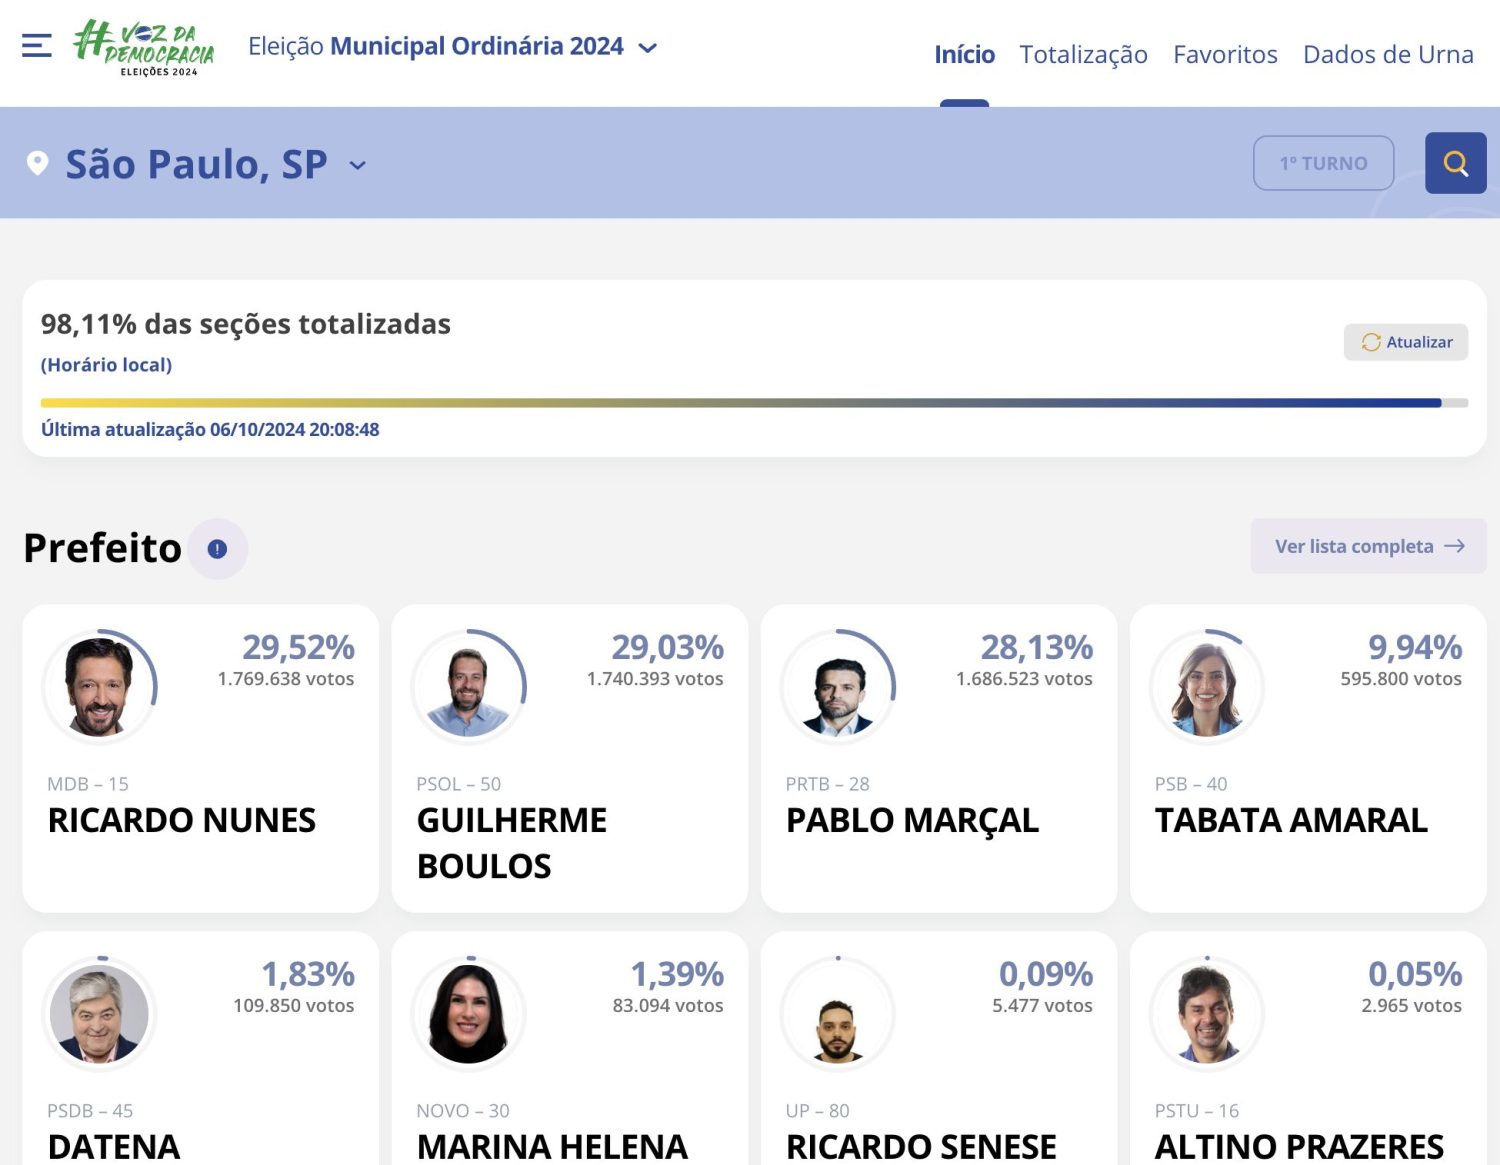The image size is (1500, 1165).
Task: Click Ricardo Nunes candidate photo
Action: point(99,687)
